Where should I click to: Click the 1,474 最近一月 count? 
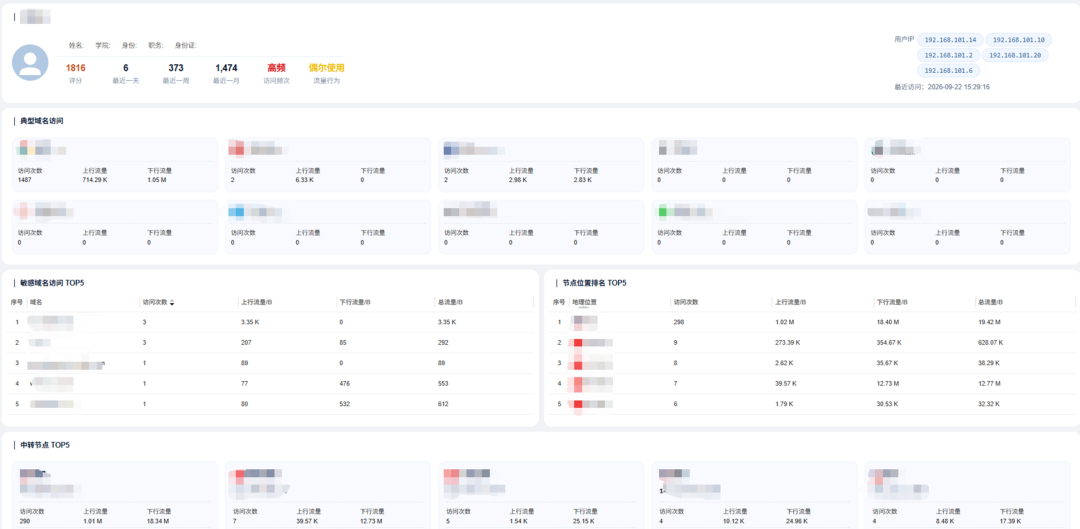(226, 68)
